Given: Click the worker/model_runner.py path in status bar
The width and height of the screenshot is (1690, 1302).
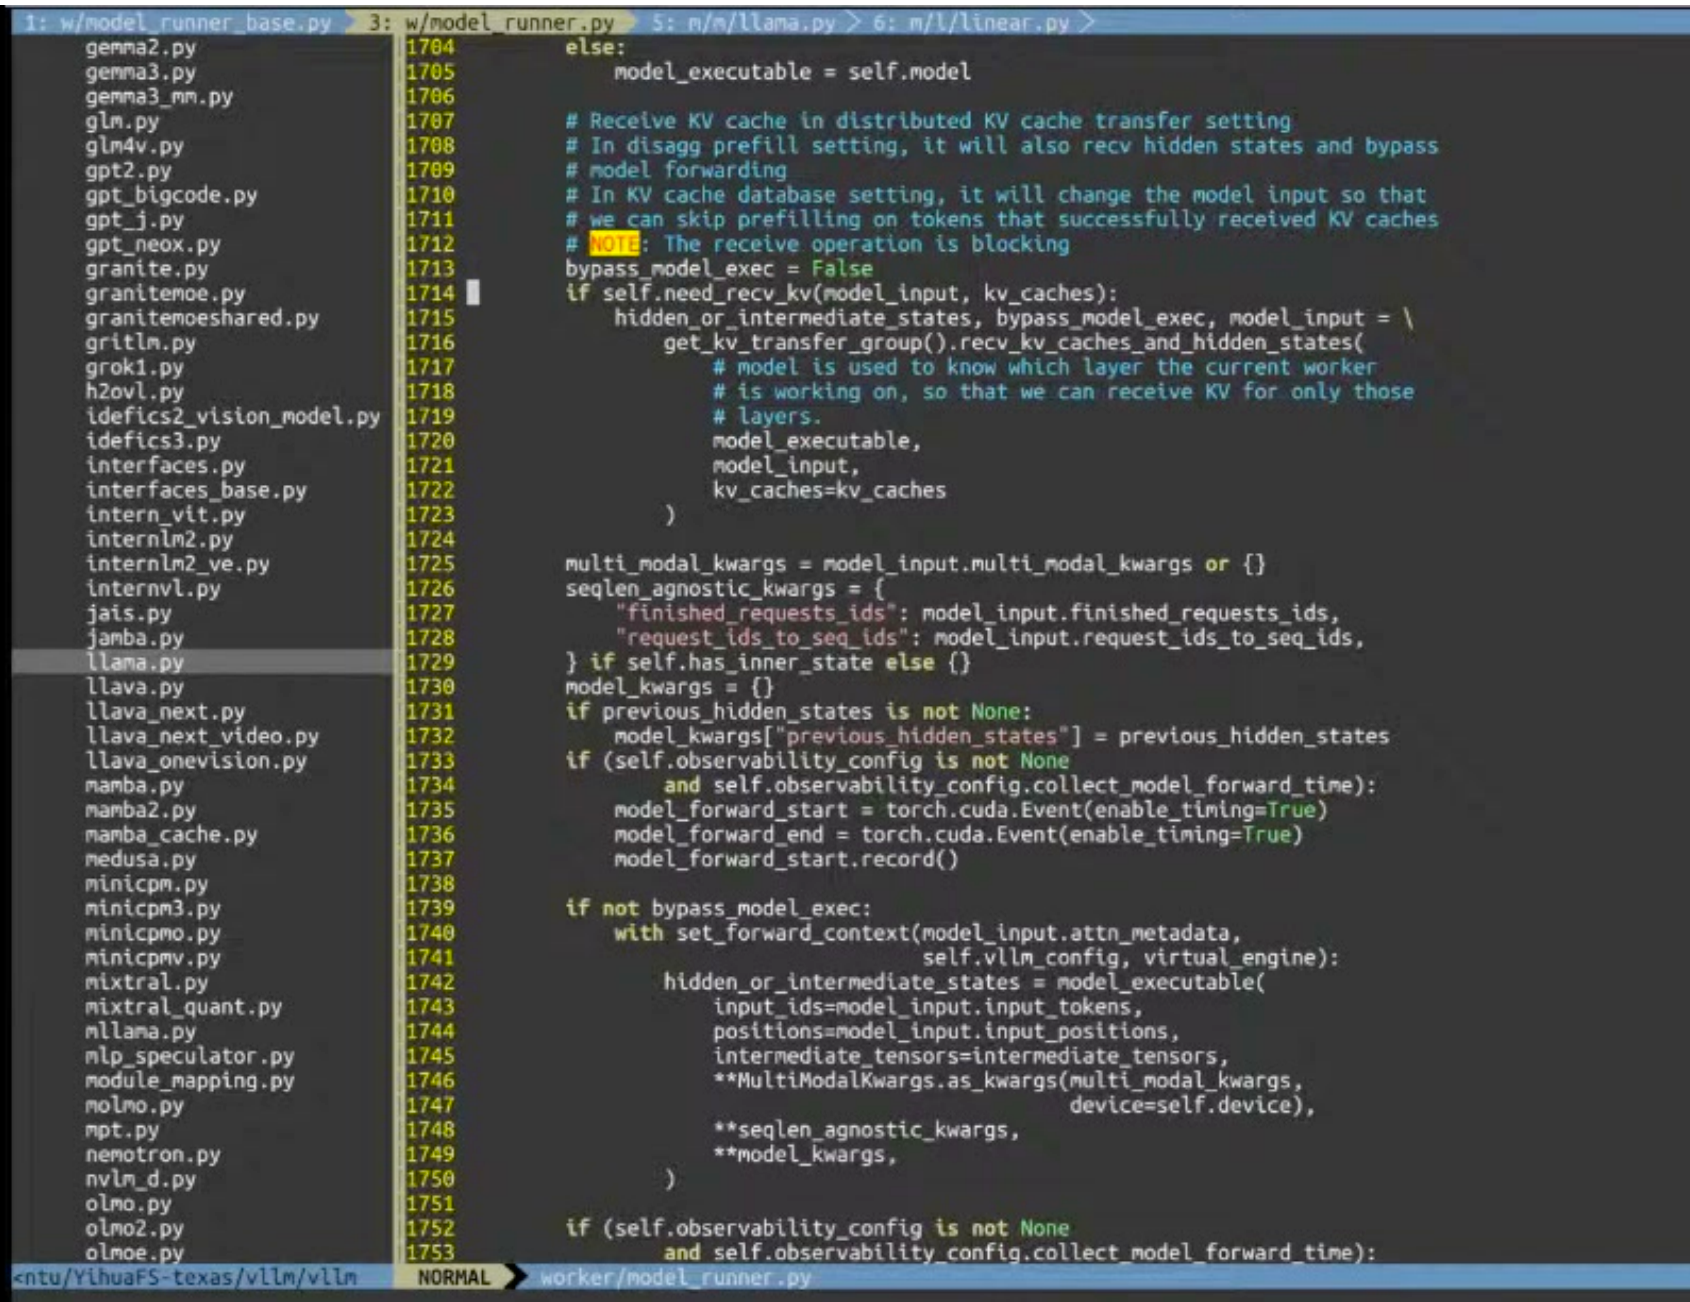Looking at the screenshot, I should coord(675,1277).
